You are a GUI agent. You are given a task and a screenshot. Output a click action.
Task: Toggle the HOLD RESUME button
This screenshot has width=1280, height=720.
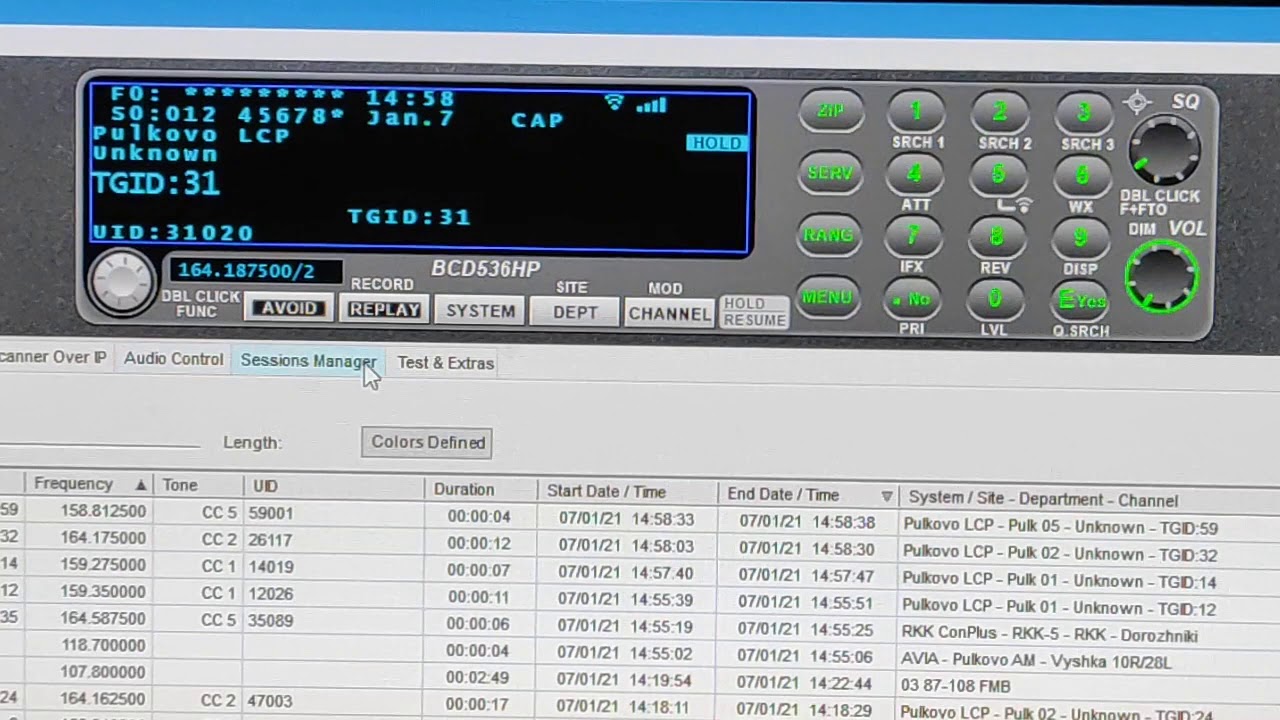pos(754,312)
